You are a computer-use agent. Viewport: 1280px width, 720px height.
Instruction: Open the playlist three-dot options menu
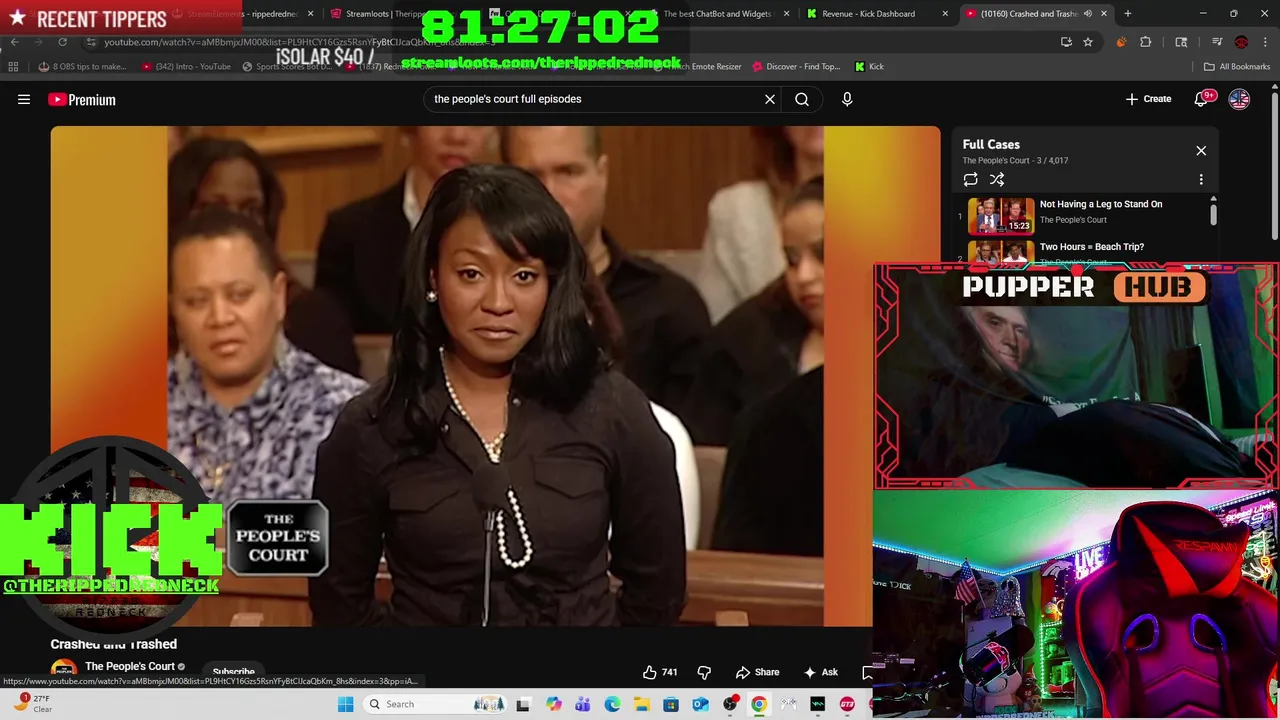click(1201, 180)
